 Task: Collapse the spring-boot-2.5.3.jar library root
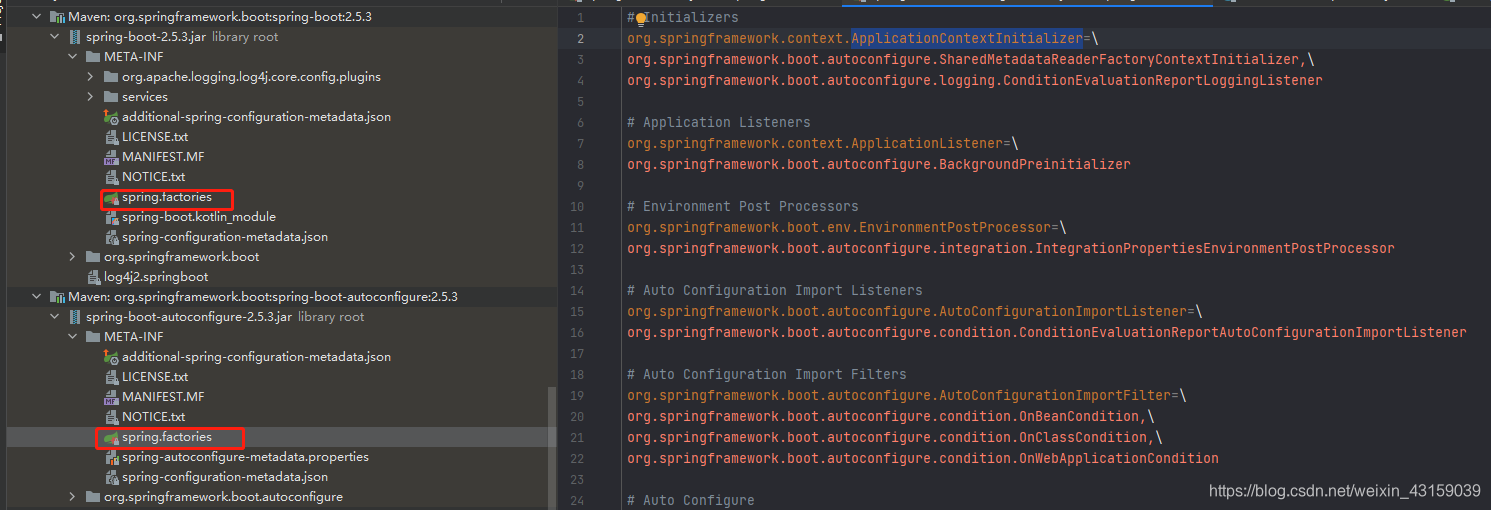[x=55, y=37]
